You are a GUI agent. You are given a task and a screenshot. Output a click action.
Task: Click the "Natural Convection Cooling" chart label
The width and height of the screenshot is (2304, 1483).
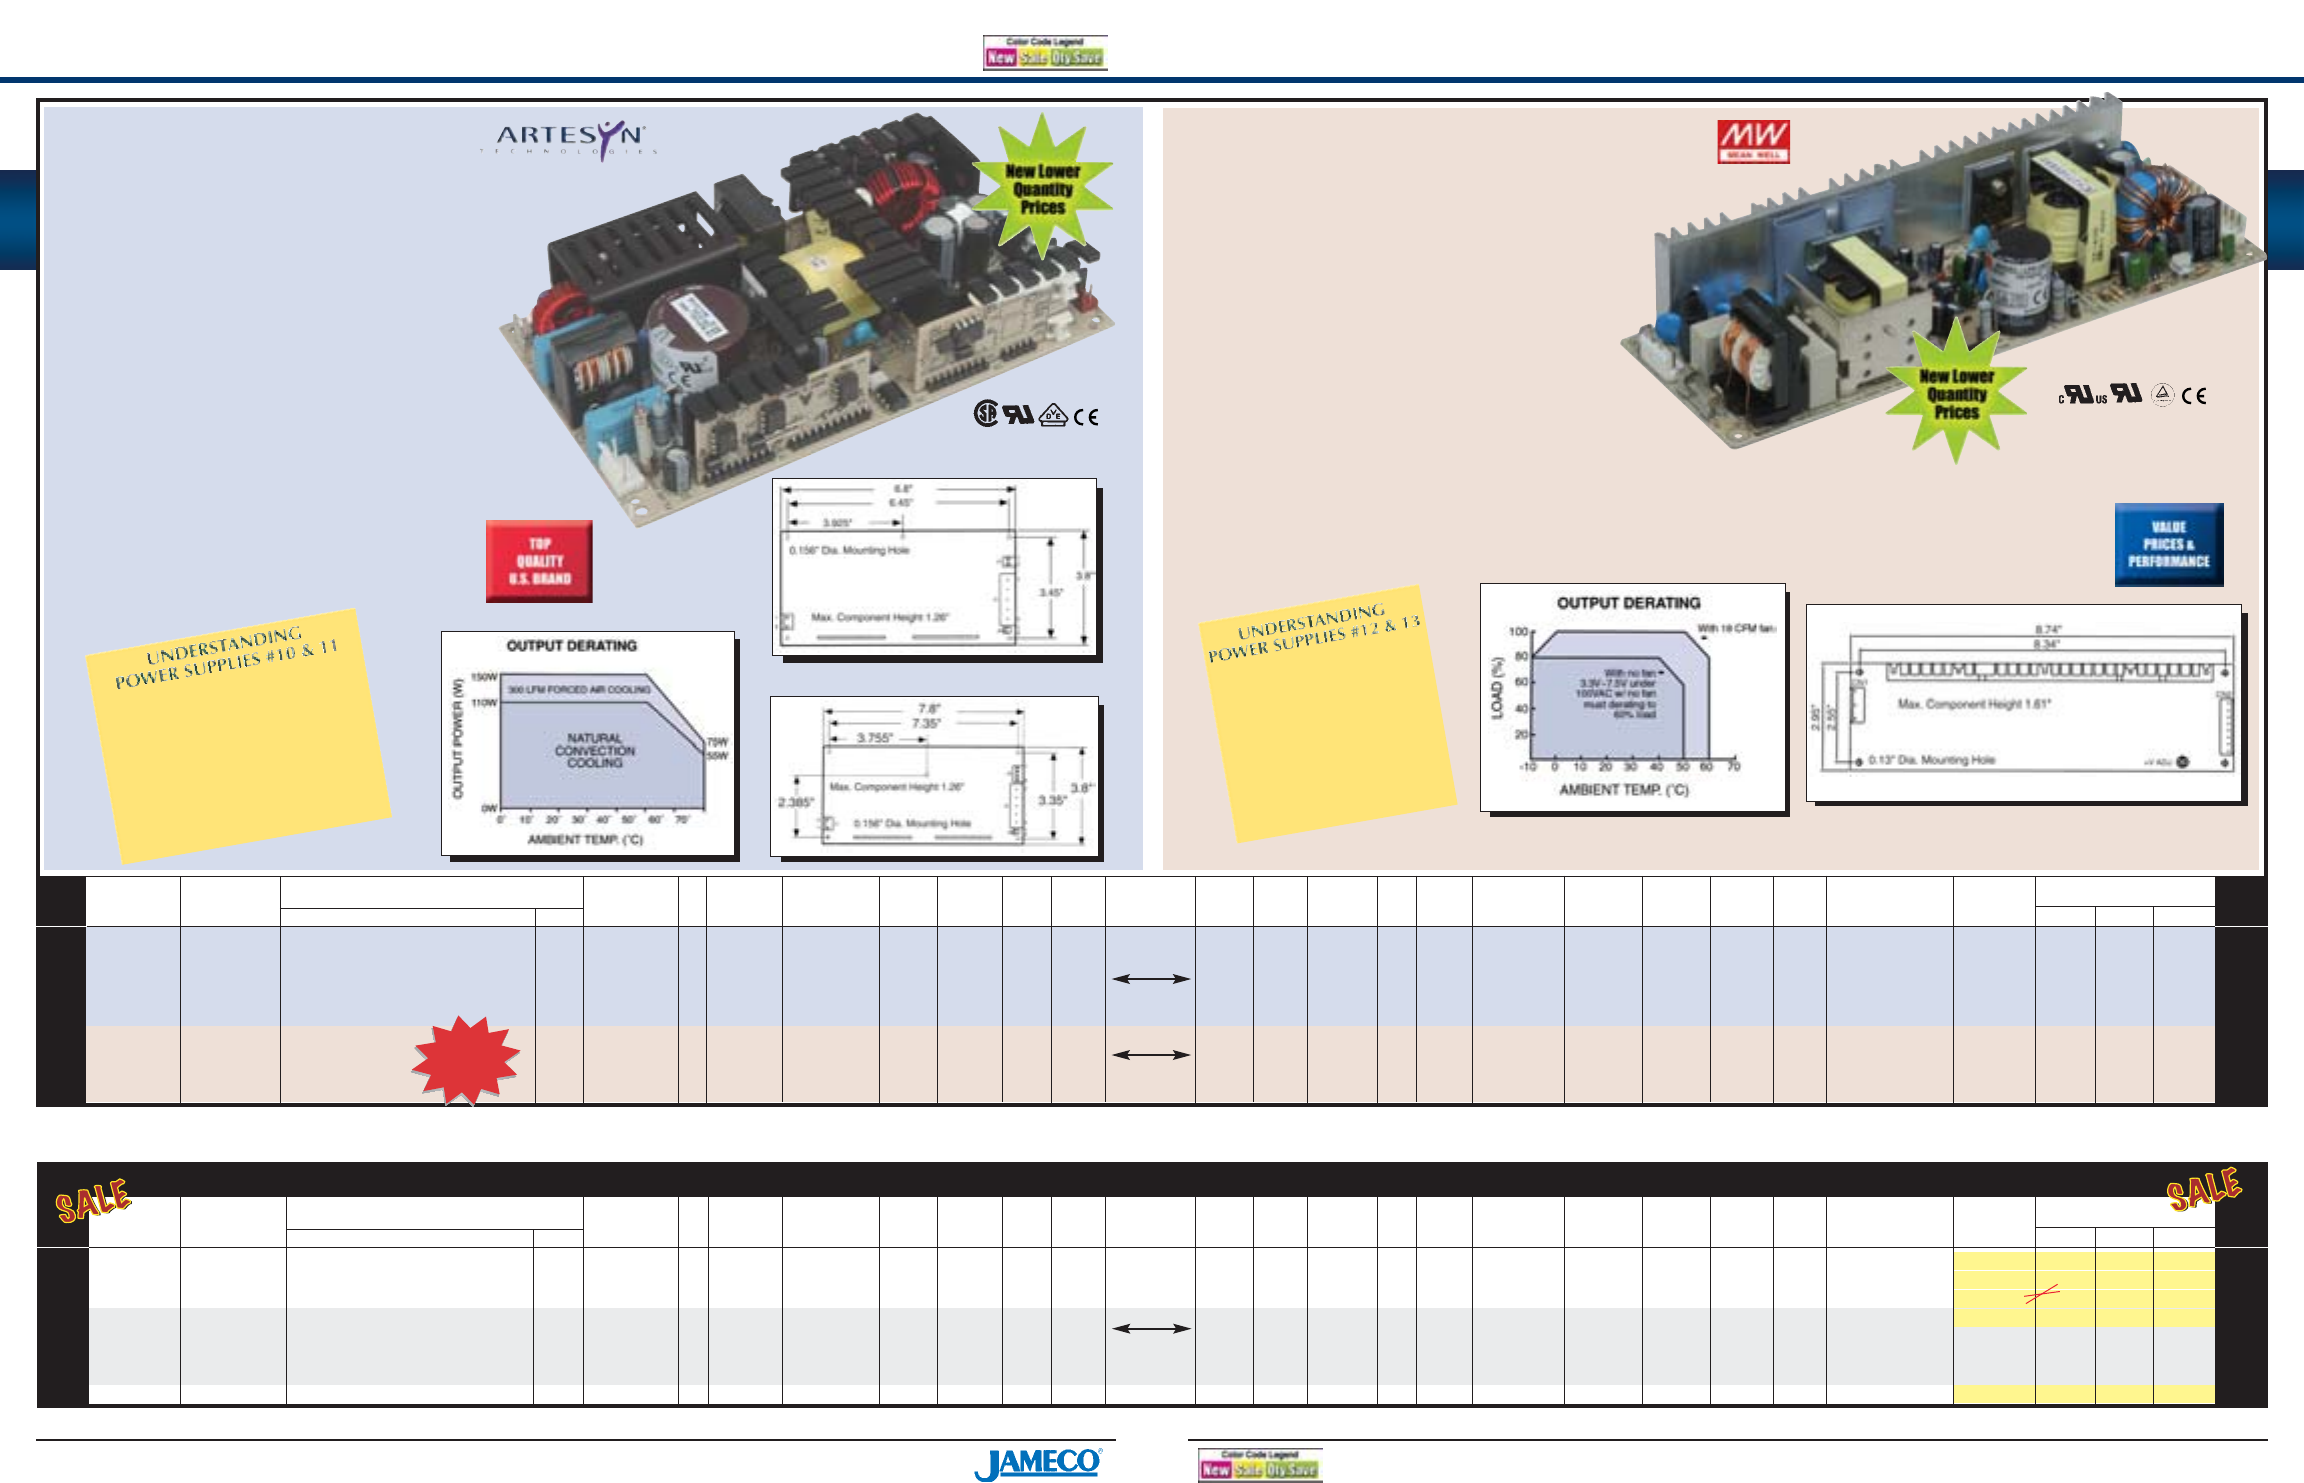point(595,750)
